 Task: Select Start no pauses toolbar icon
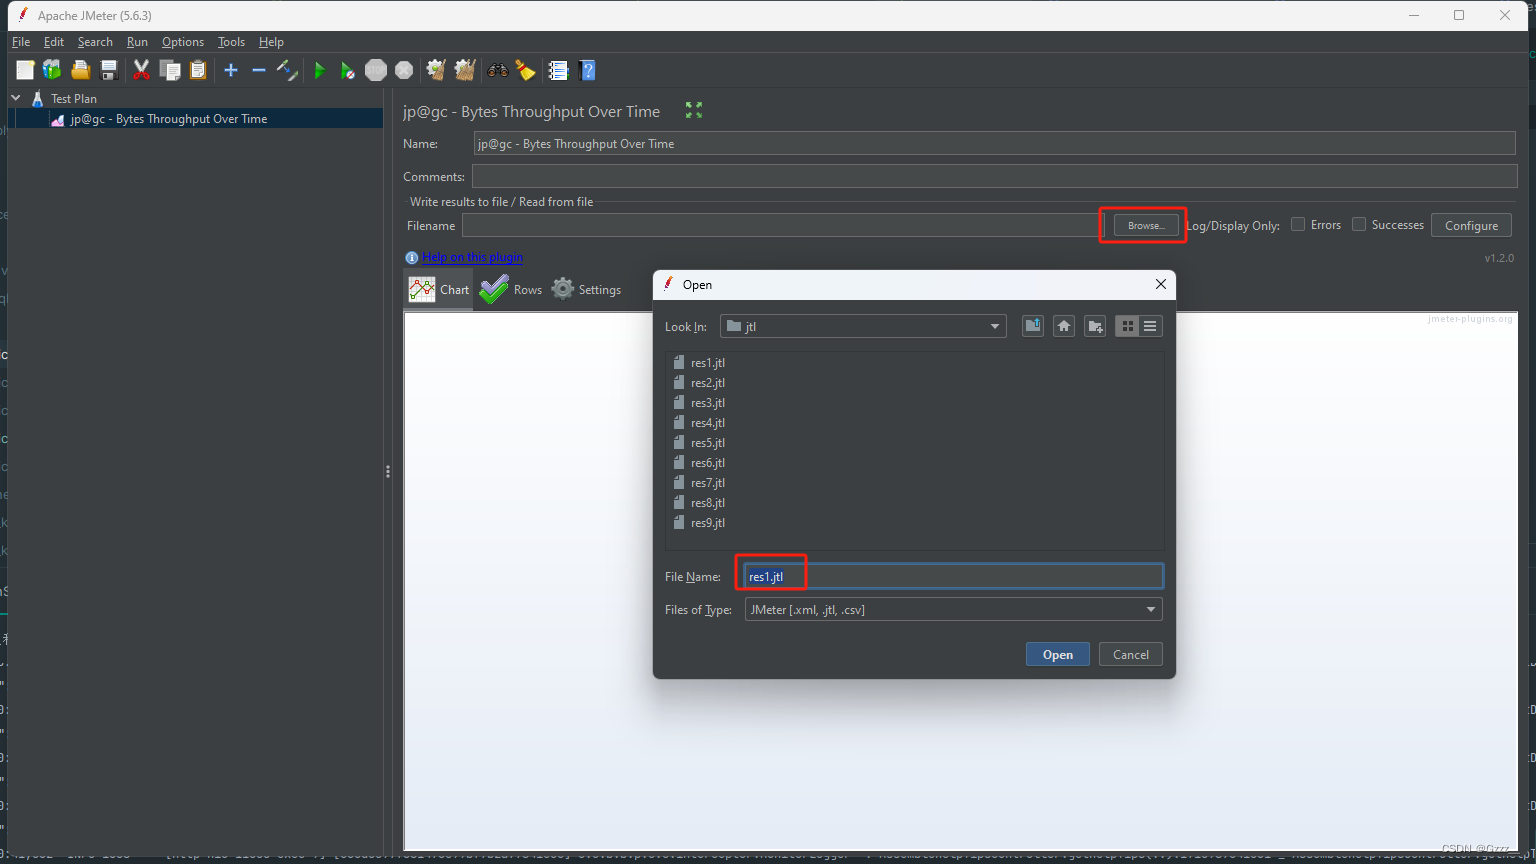[347, 70]
